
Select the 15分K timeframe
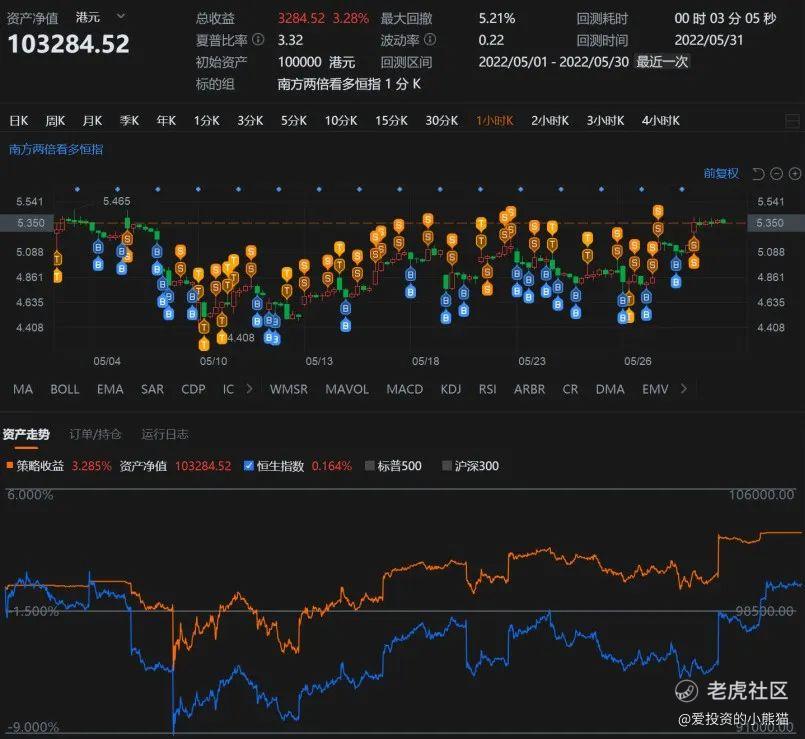(391, 121)
